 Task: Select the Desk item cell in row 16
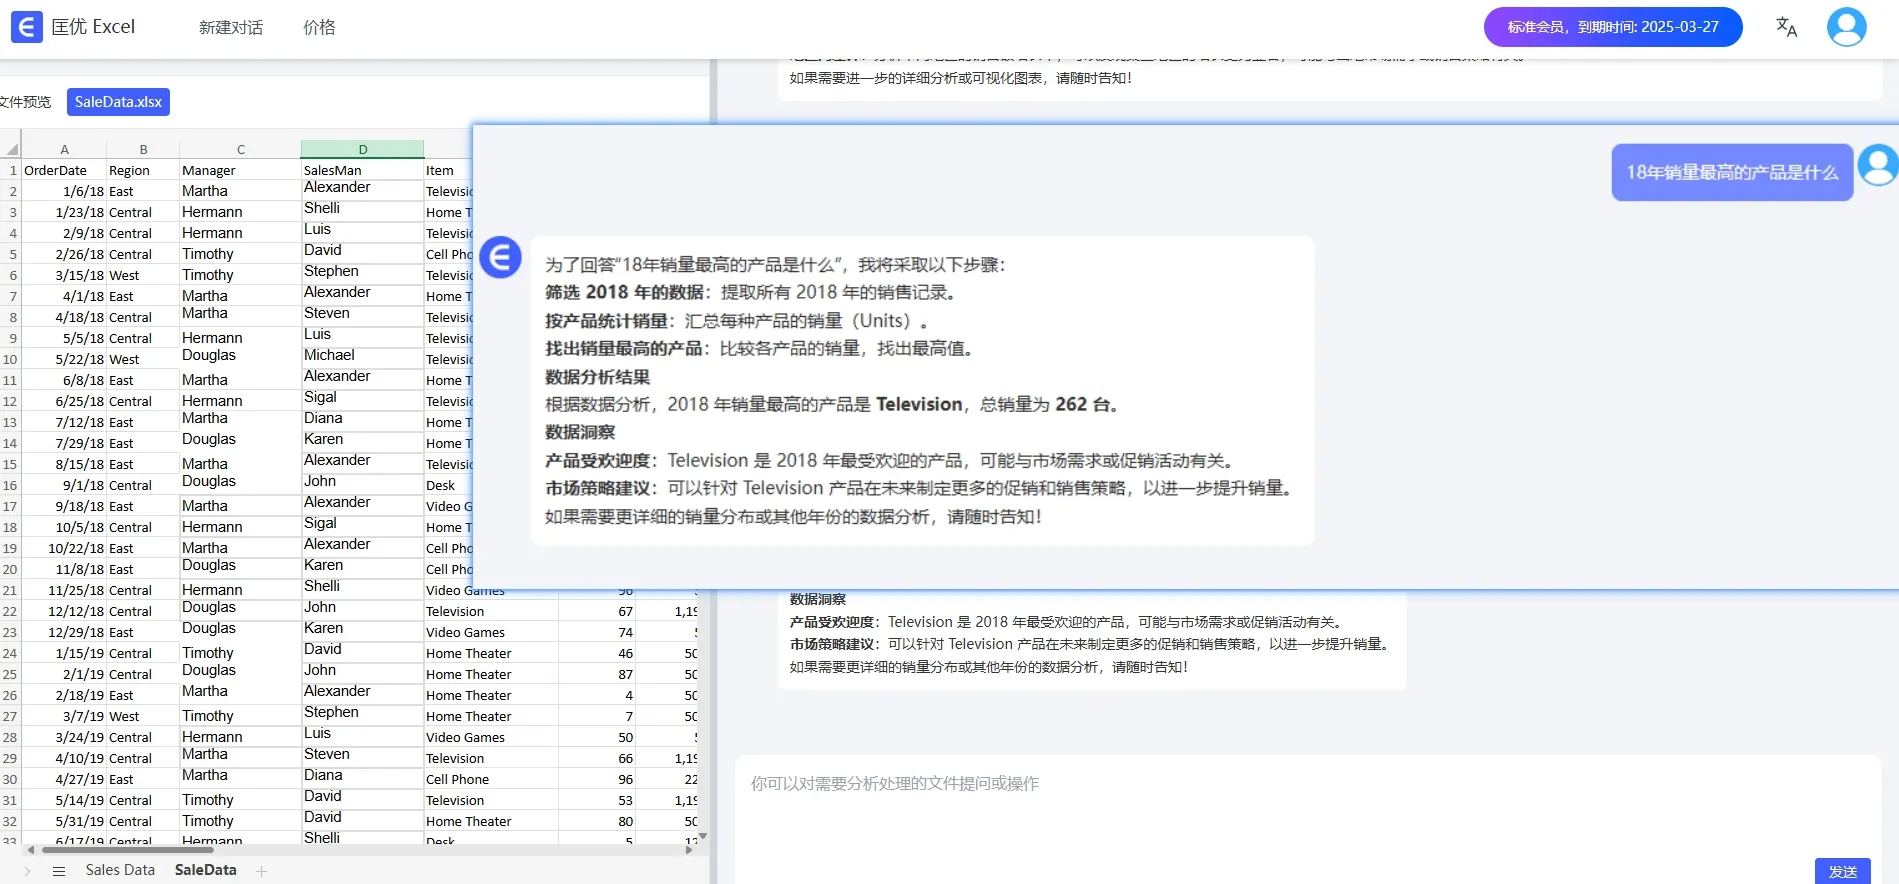[448, 485]
